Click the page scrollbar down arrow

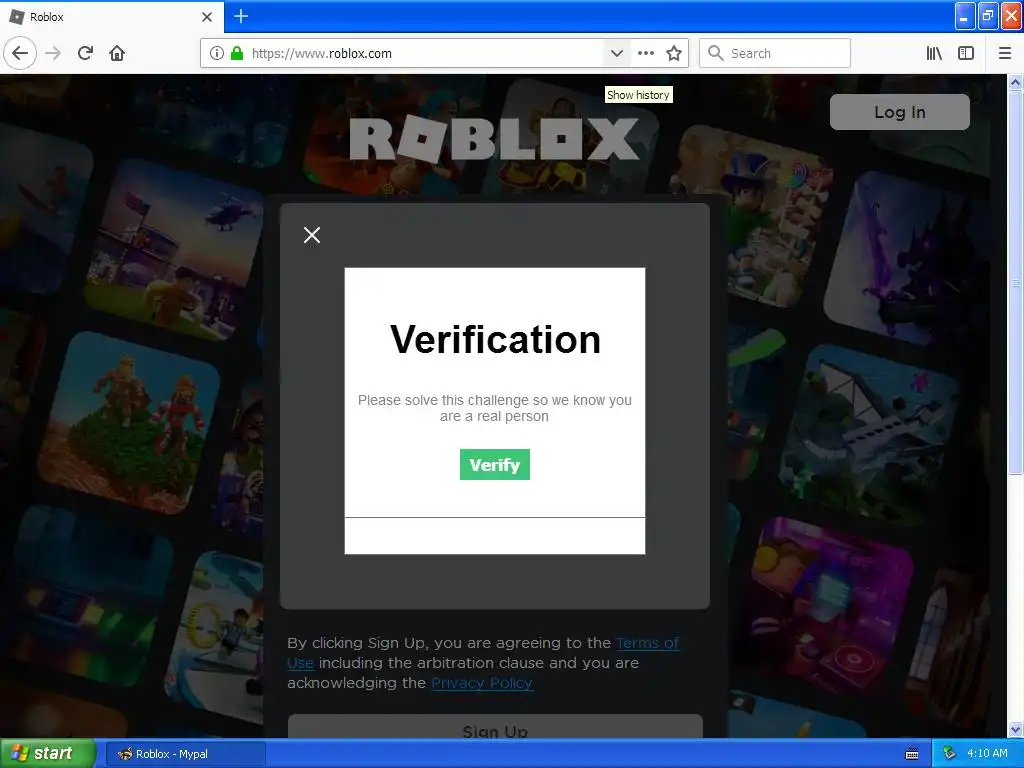[1016, 729]
